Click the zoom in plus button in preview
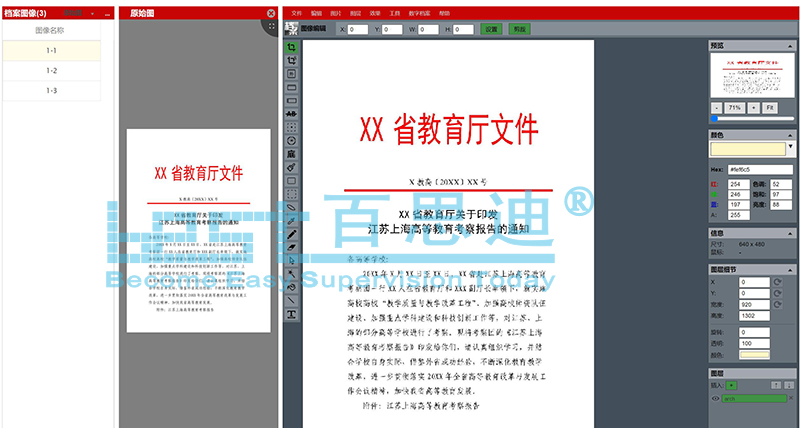Screen dimensions: 800x428 coord(754,107)
